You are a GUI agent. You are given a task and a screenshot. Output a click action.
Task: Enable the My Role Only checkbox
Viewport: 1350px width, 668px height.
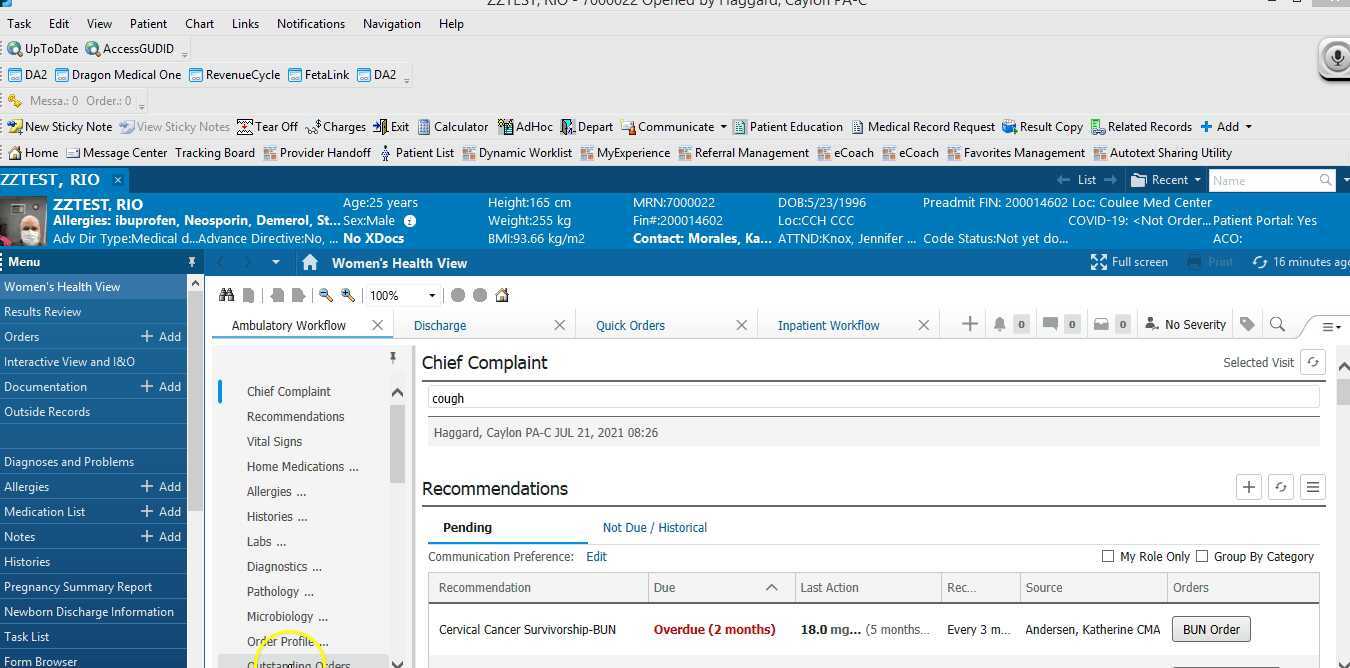pos(1108,556)
